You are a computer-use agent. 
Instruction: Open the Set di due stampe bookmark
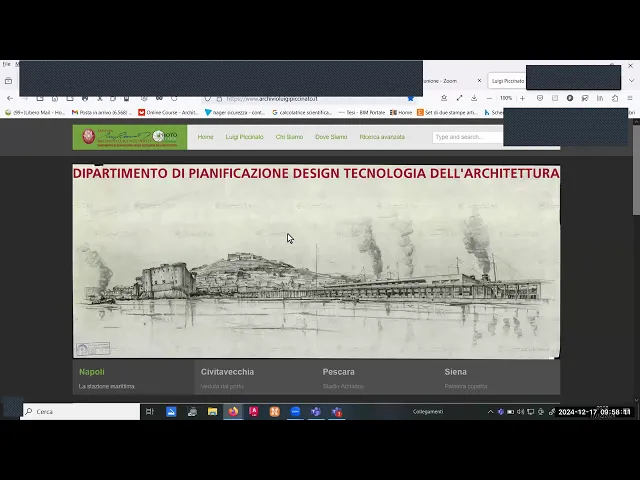coord(447,112)
